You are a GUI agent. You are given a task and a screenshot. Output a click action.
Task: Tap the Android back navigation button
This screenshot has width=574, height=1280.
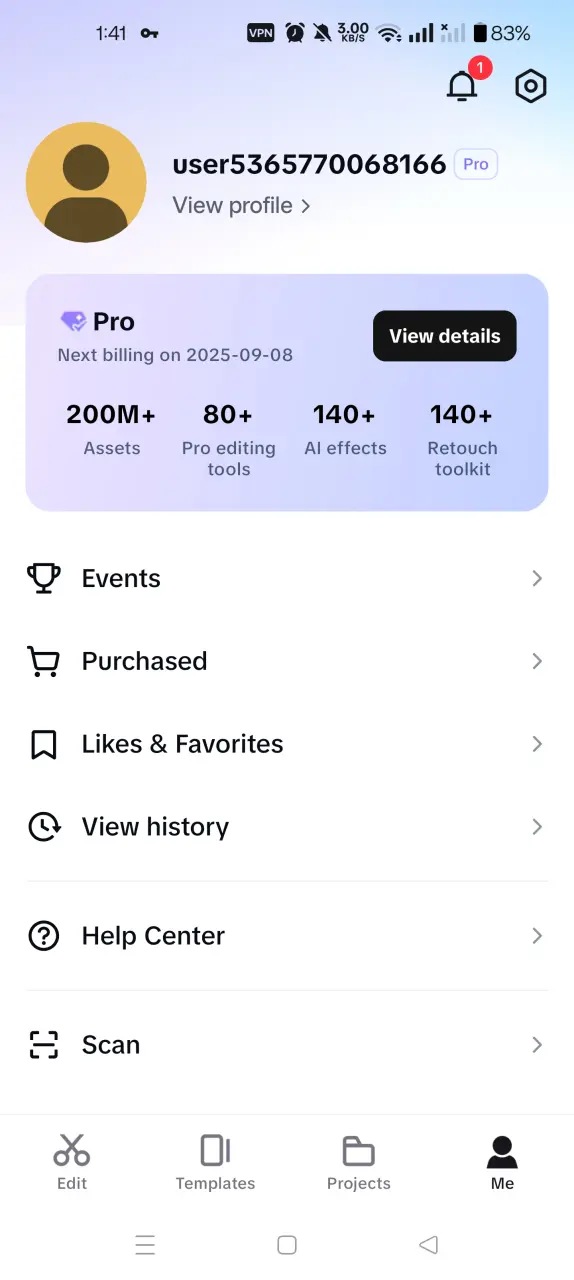(429, 1245)
